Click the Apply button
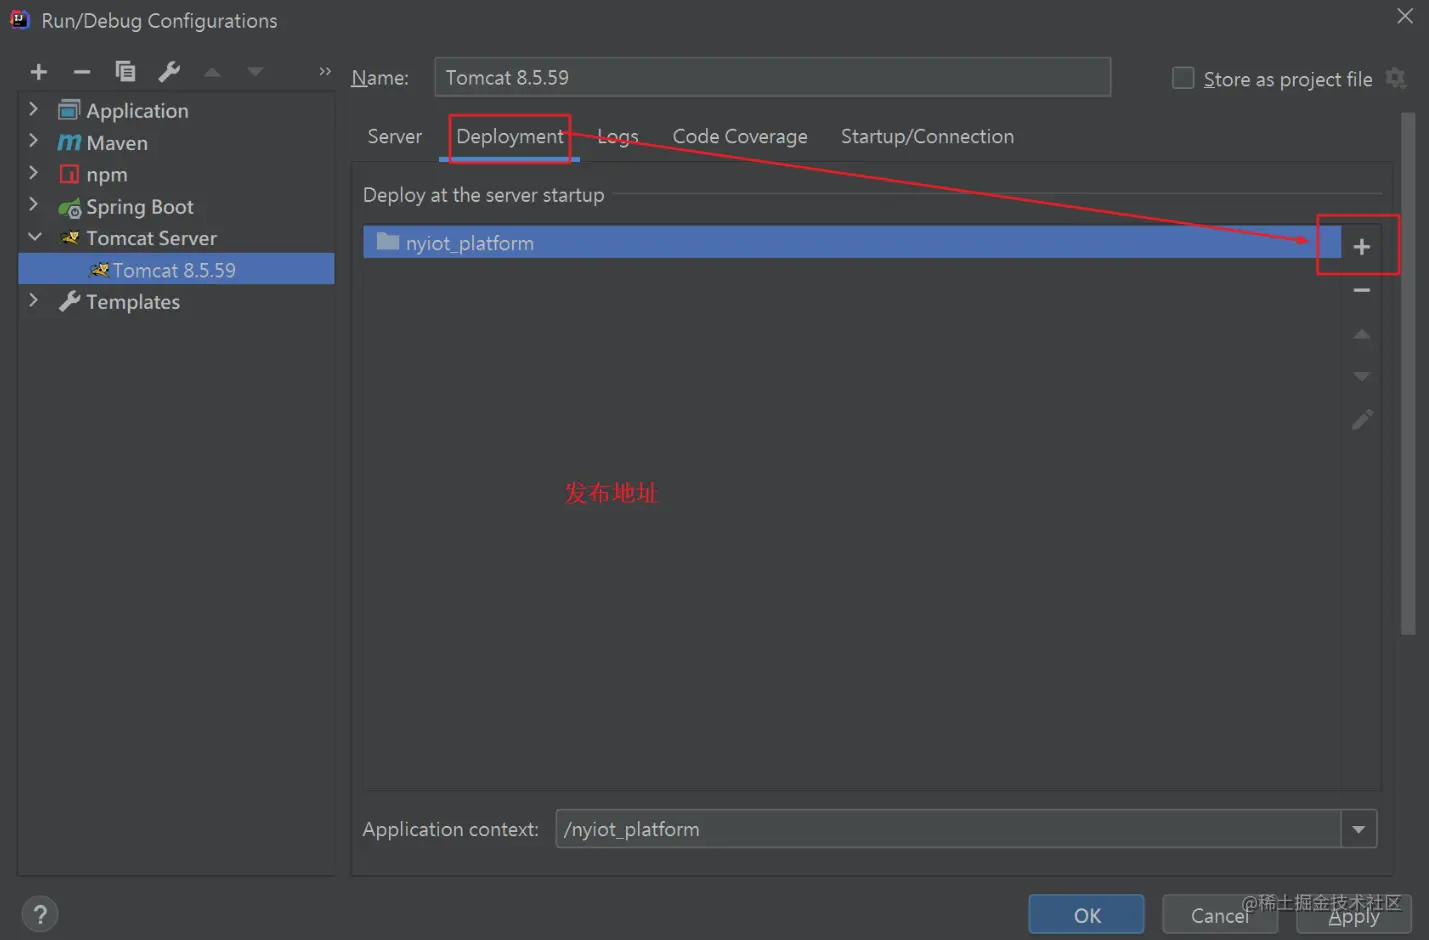This screenshot has height=940, width=1429. [x=1354, y=914]
